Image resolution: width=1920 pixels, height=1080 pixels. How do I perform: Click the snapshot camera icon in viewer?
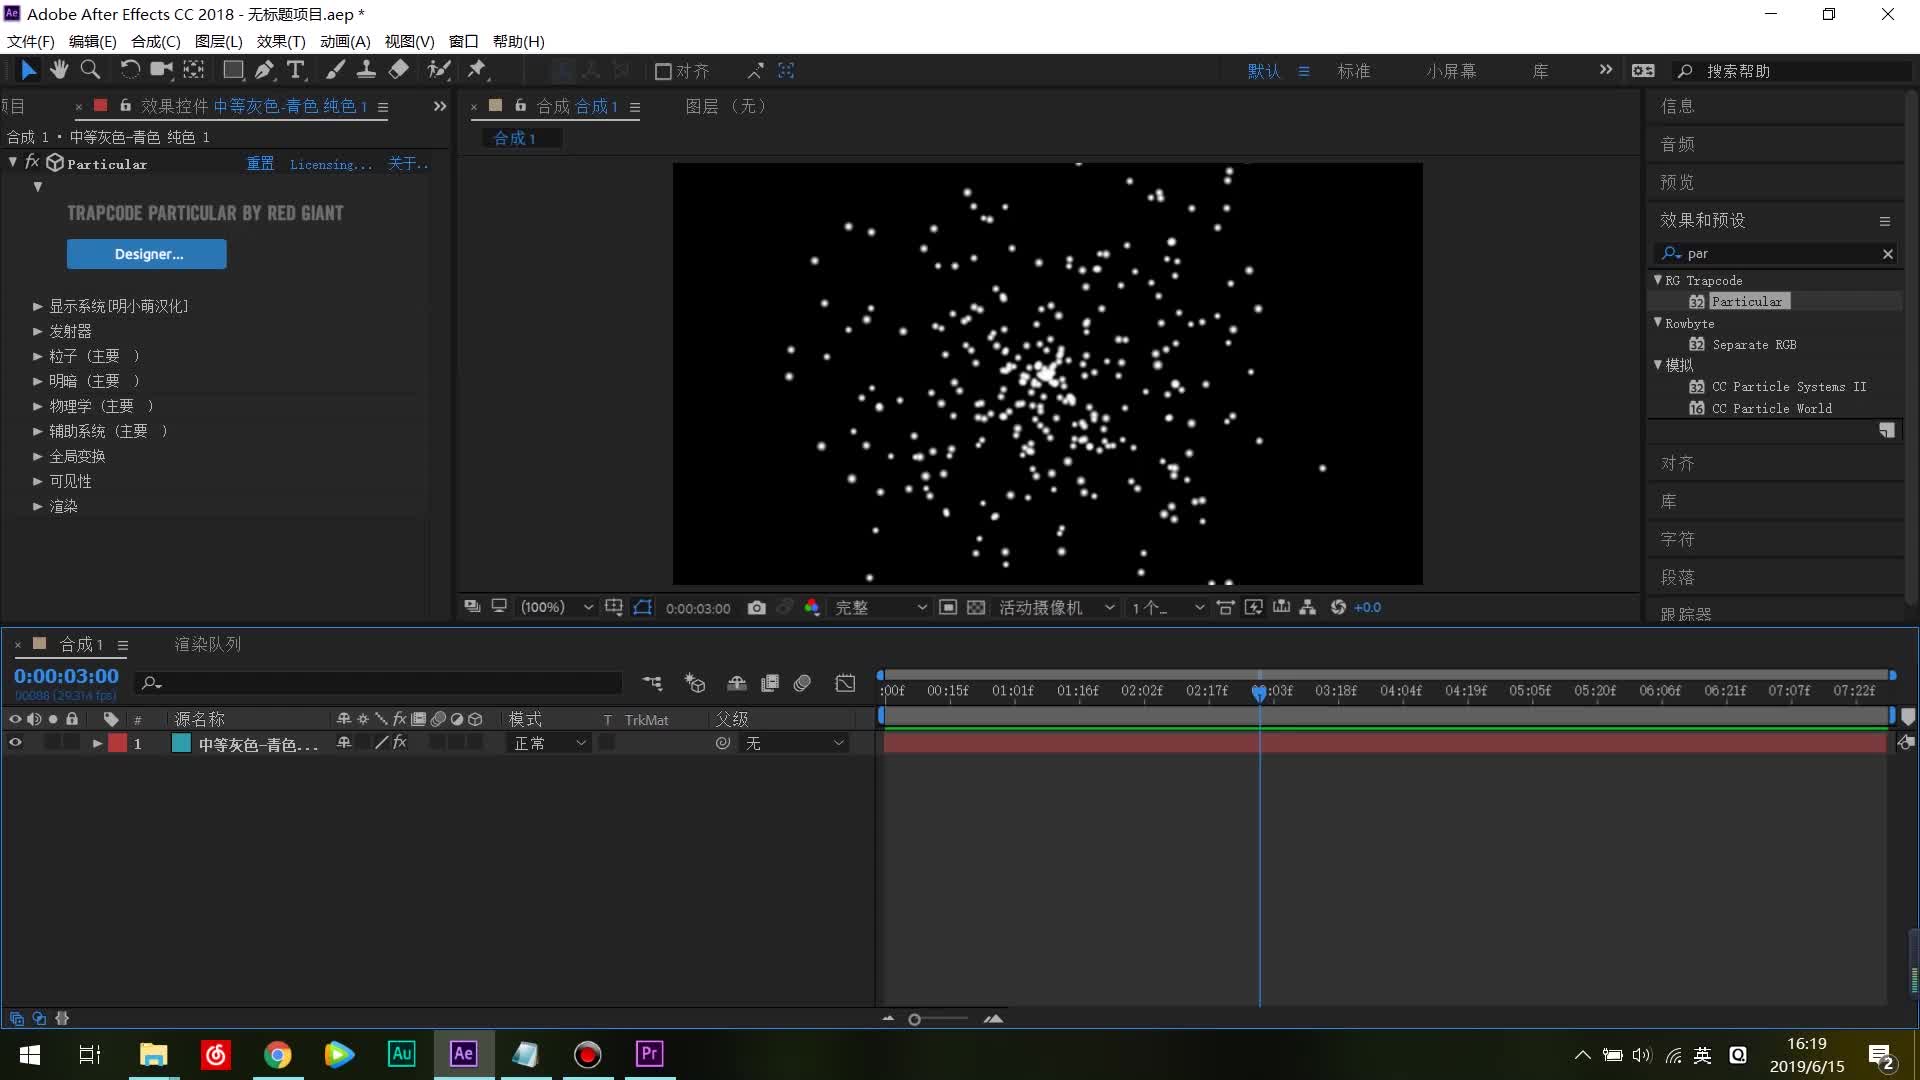757,608
